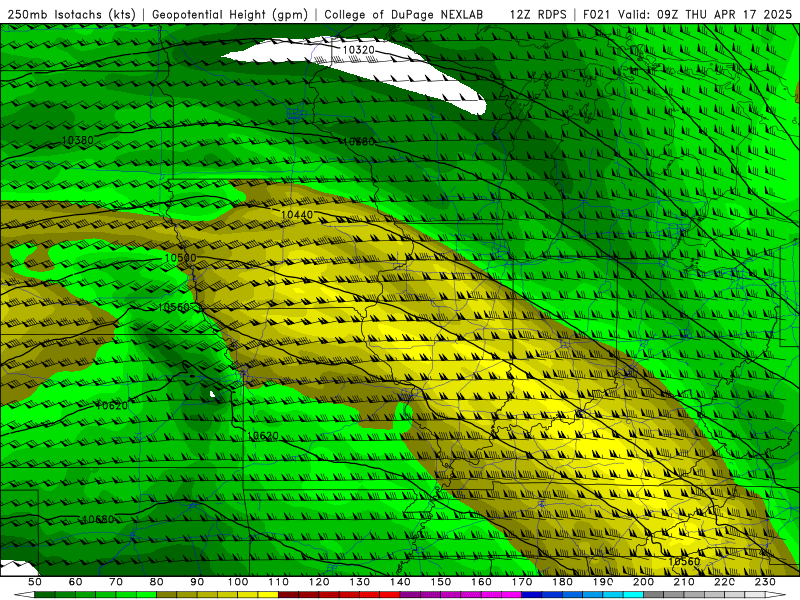Click the 10680 height contour label
Image resolution: width=800 pixels, height=600 pixels.
(98, 519)
